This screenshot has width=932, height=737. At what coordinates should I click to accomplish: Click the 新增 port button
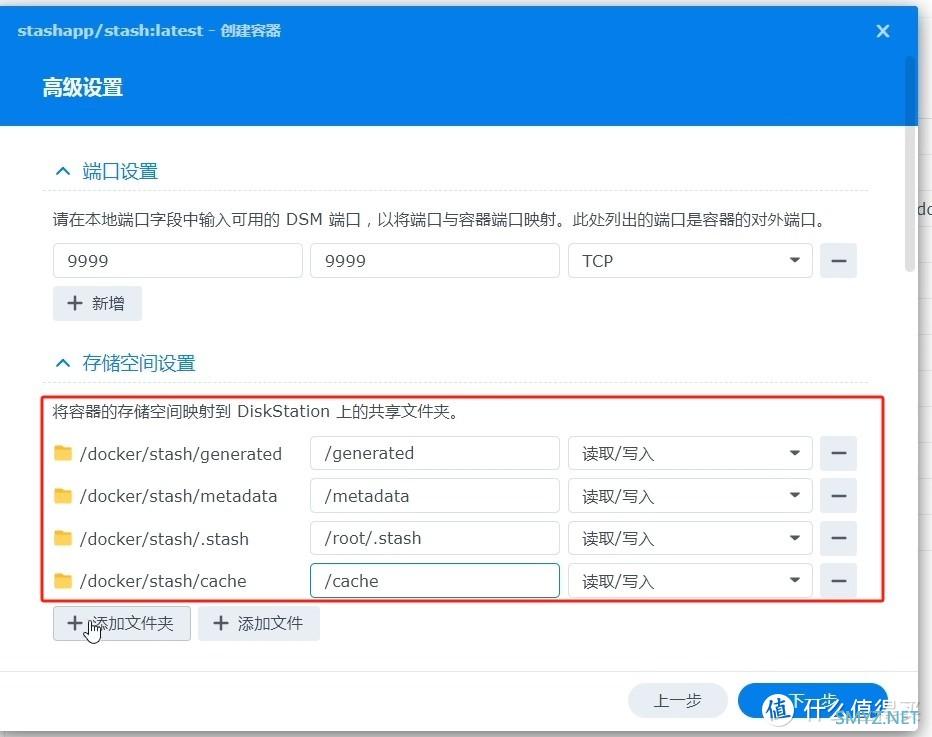97,303
